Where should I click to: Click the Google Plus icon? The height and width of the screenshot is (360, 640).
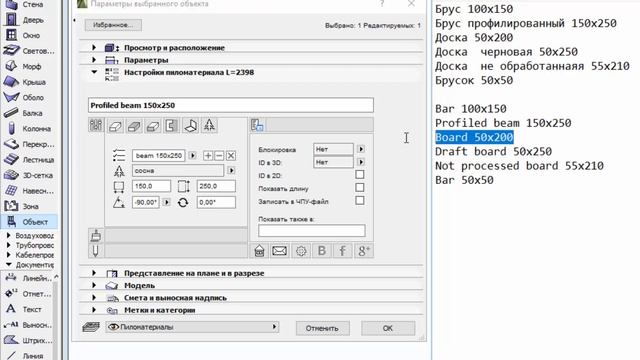coord(363,251)
